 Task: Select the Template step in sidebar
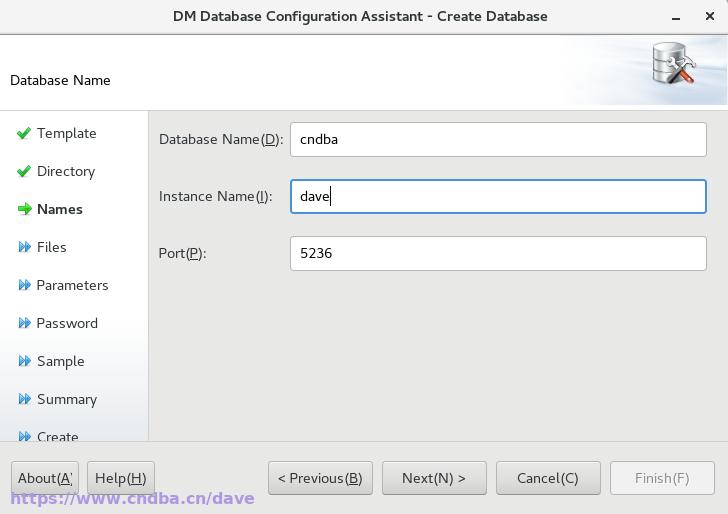[x=67, y=133]
